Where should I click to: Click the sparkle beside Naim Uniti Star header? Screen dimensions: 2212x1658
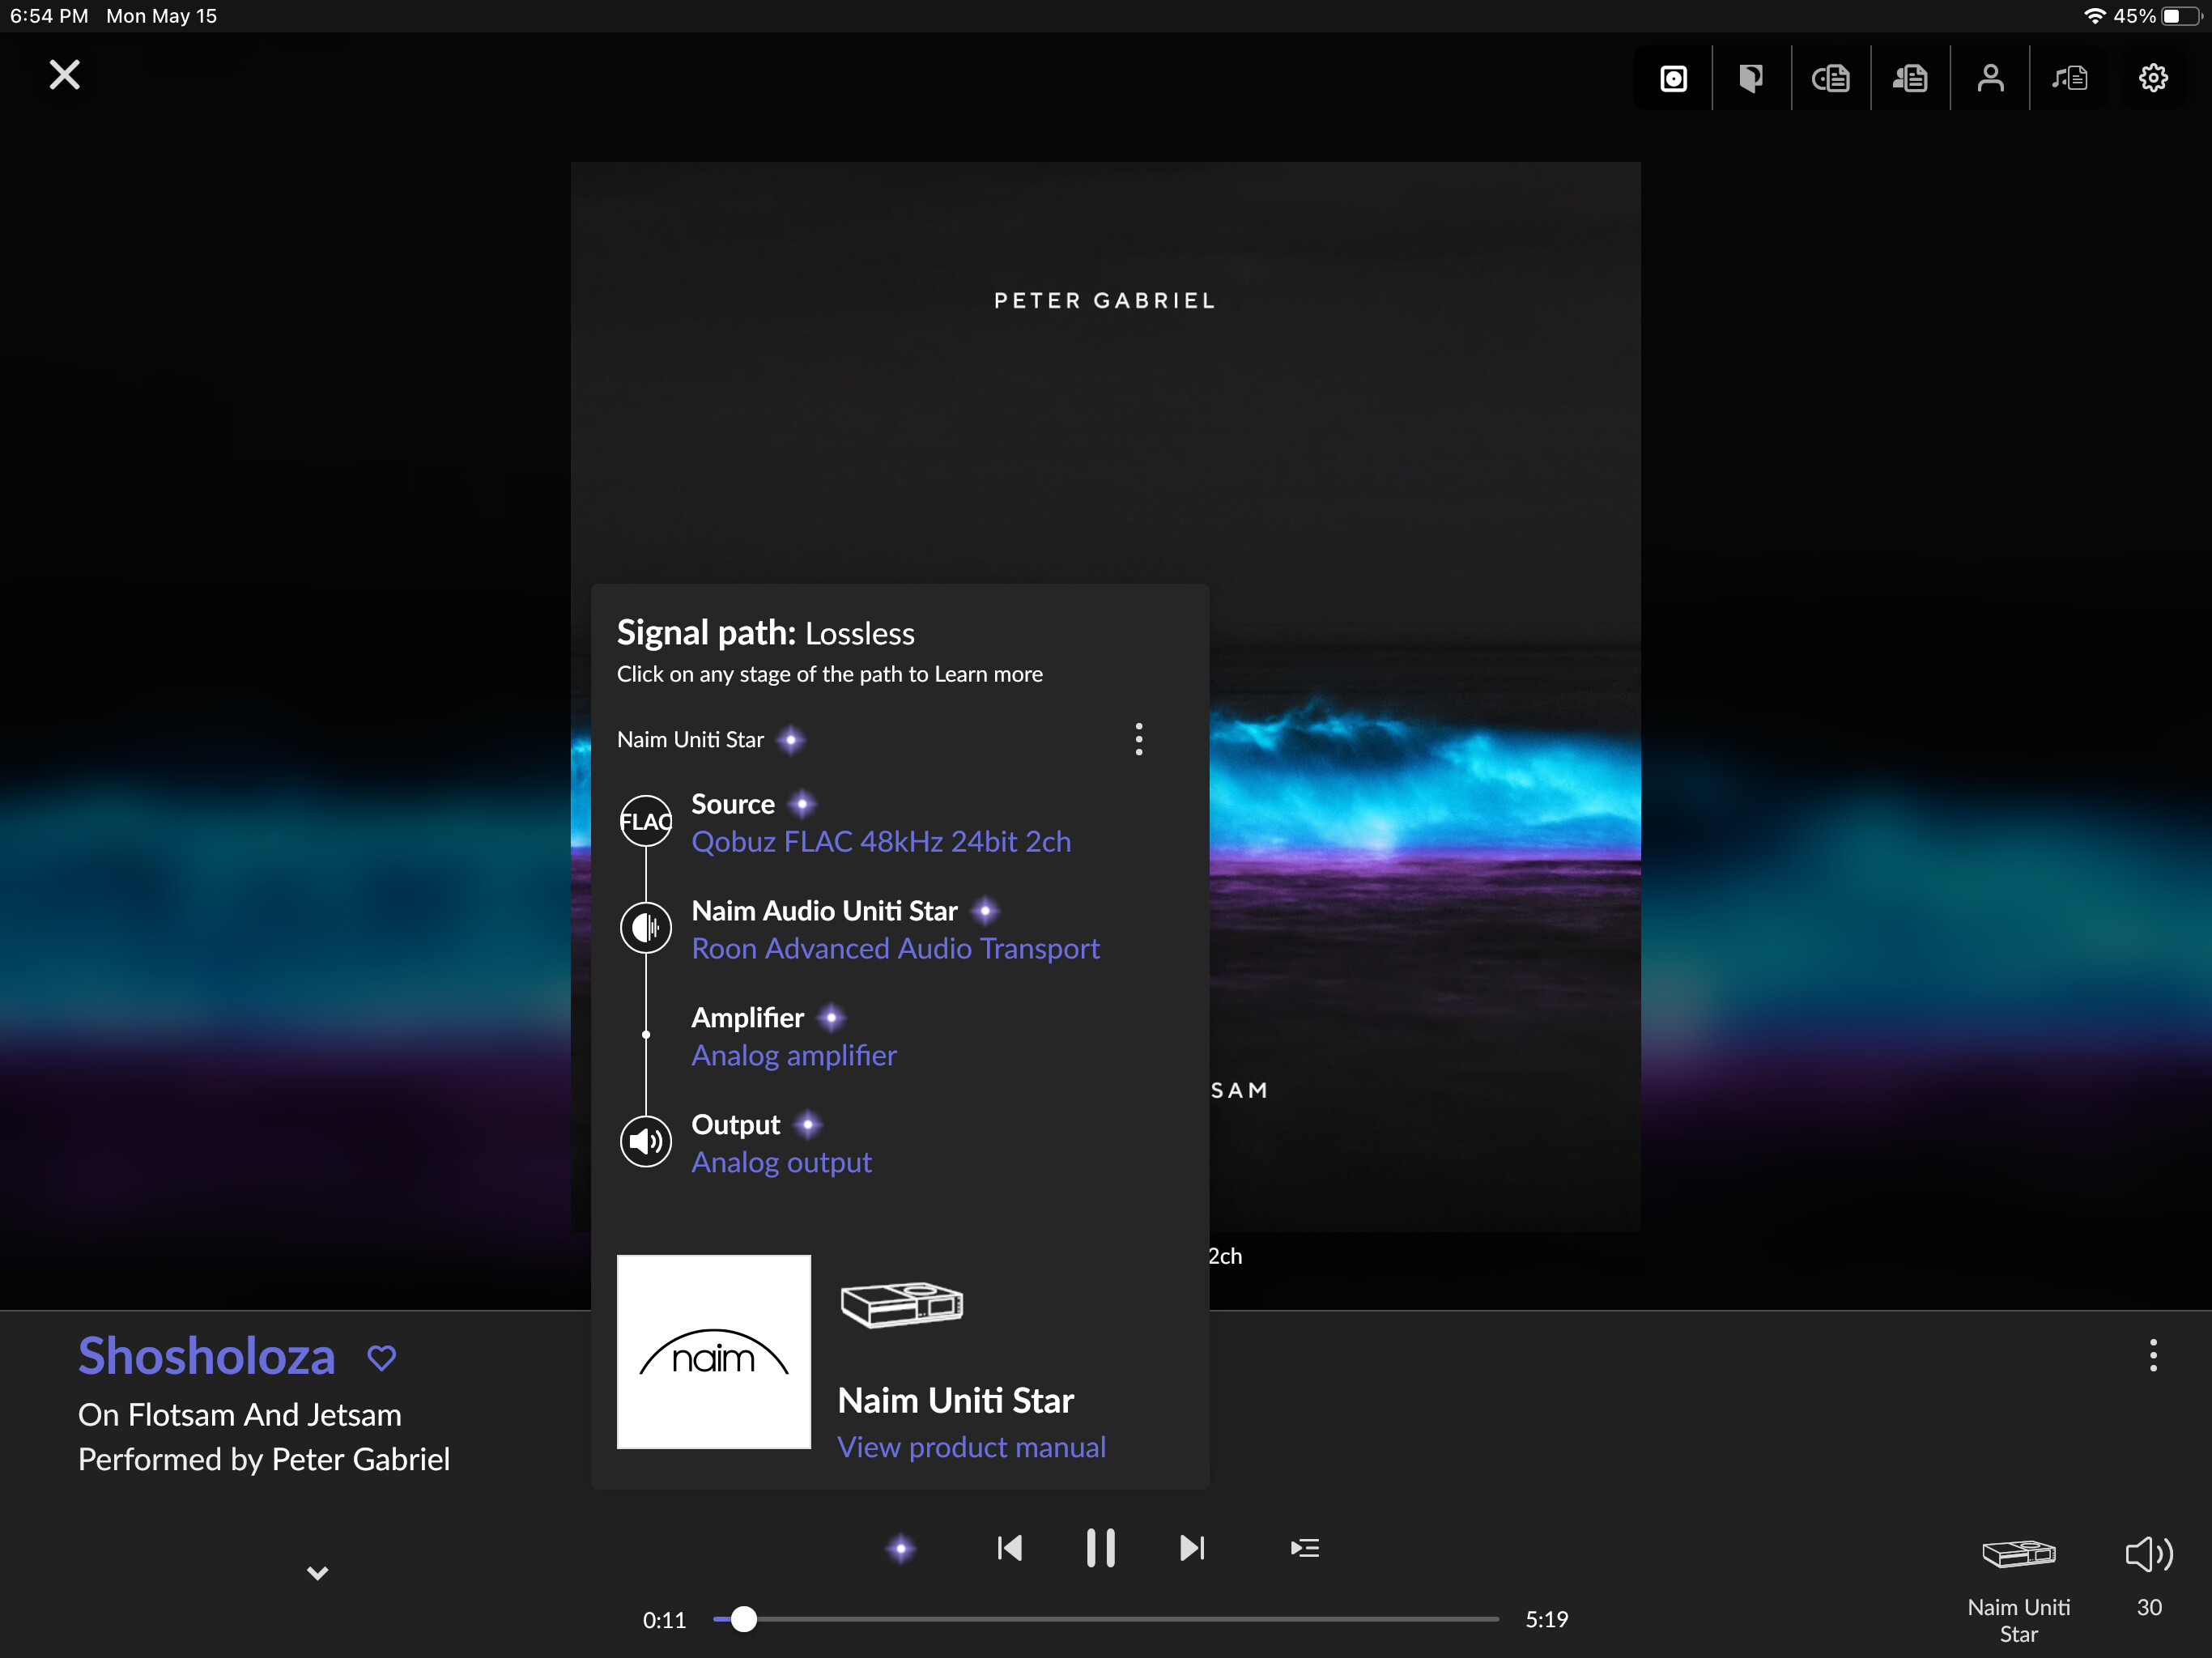click(791, 740)
